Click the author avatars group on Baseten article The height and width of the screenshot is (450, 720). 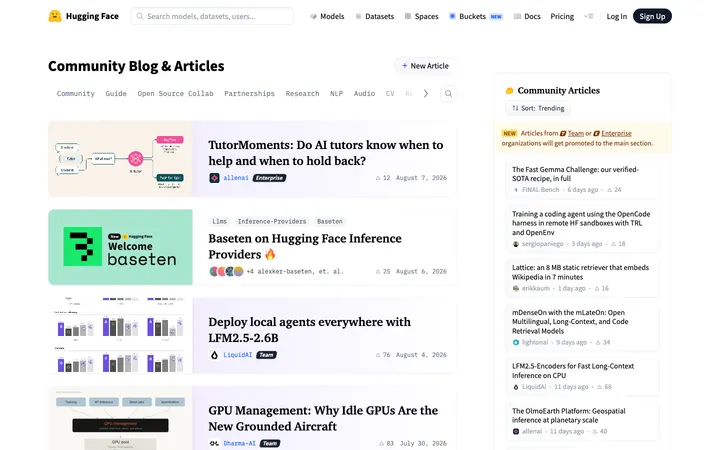click(226, 271)
